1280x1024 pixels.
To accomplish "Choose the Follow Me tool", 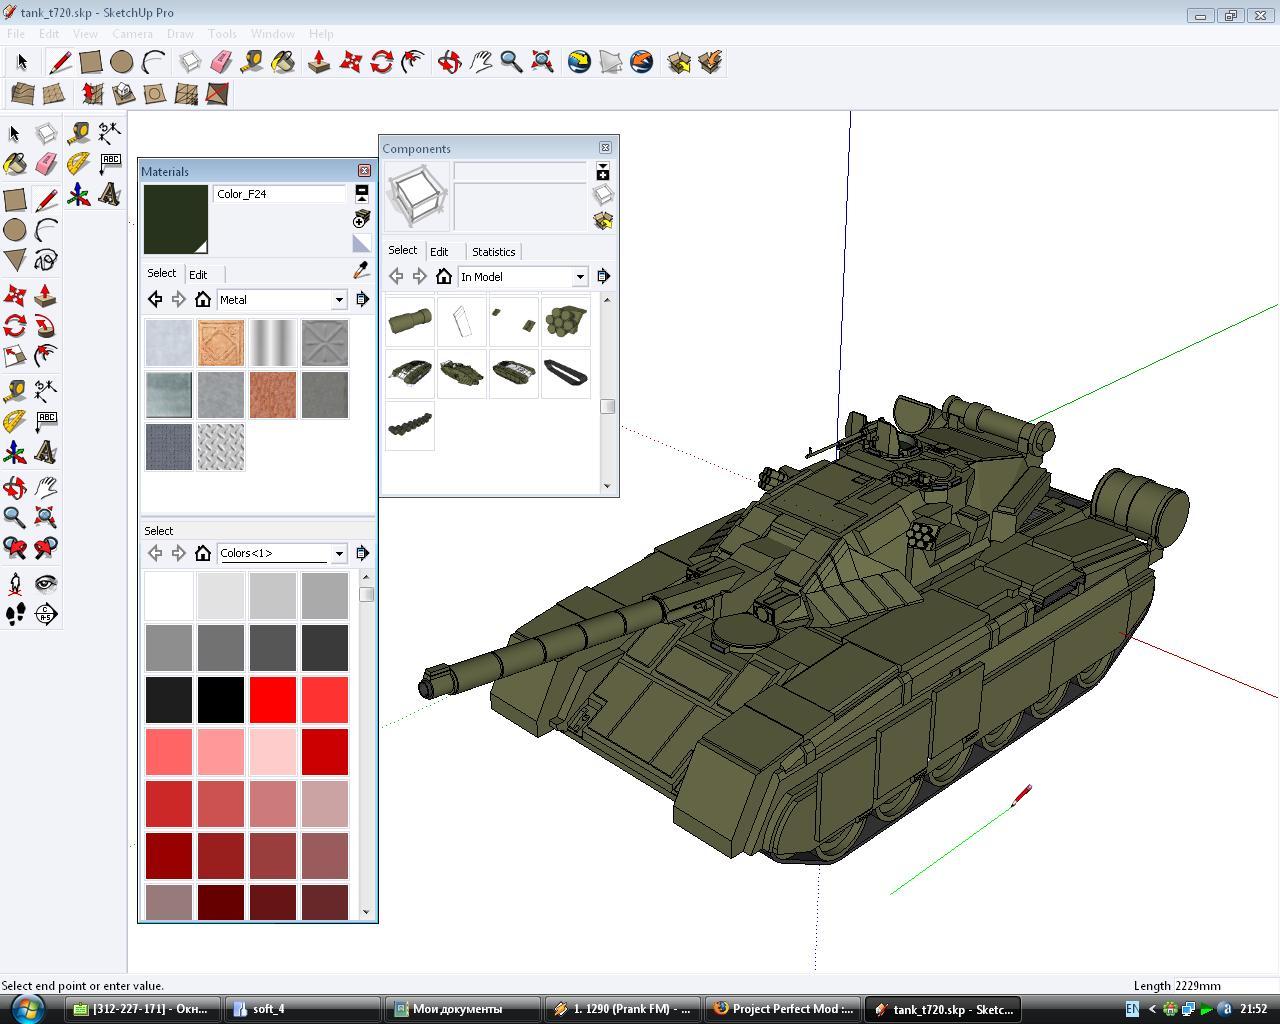I will 46,325.
